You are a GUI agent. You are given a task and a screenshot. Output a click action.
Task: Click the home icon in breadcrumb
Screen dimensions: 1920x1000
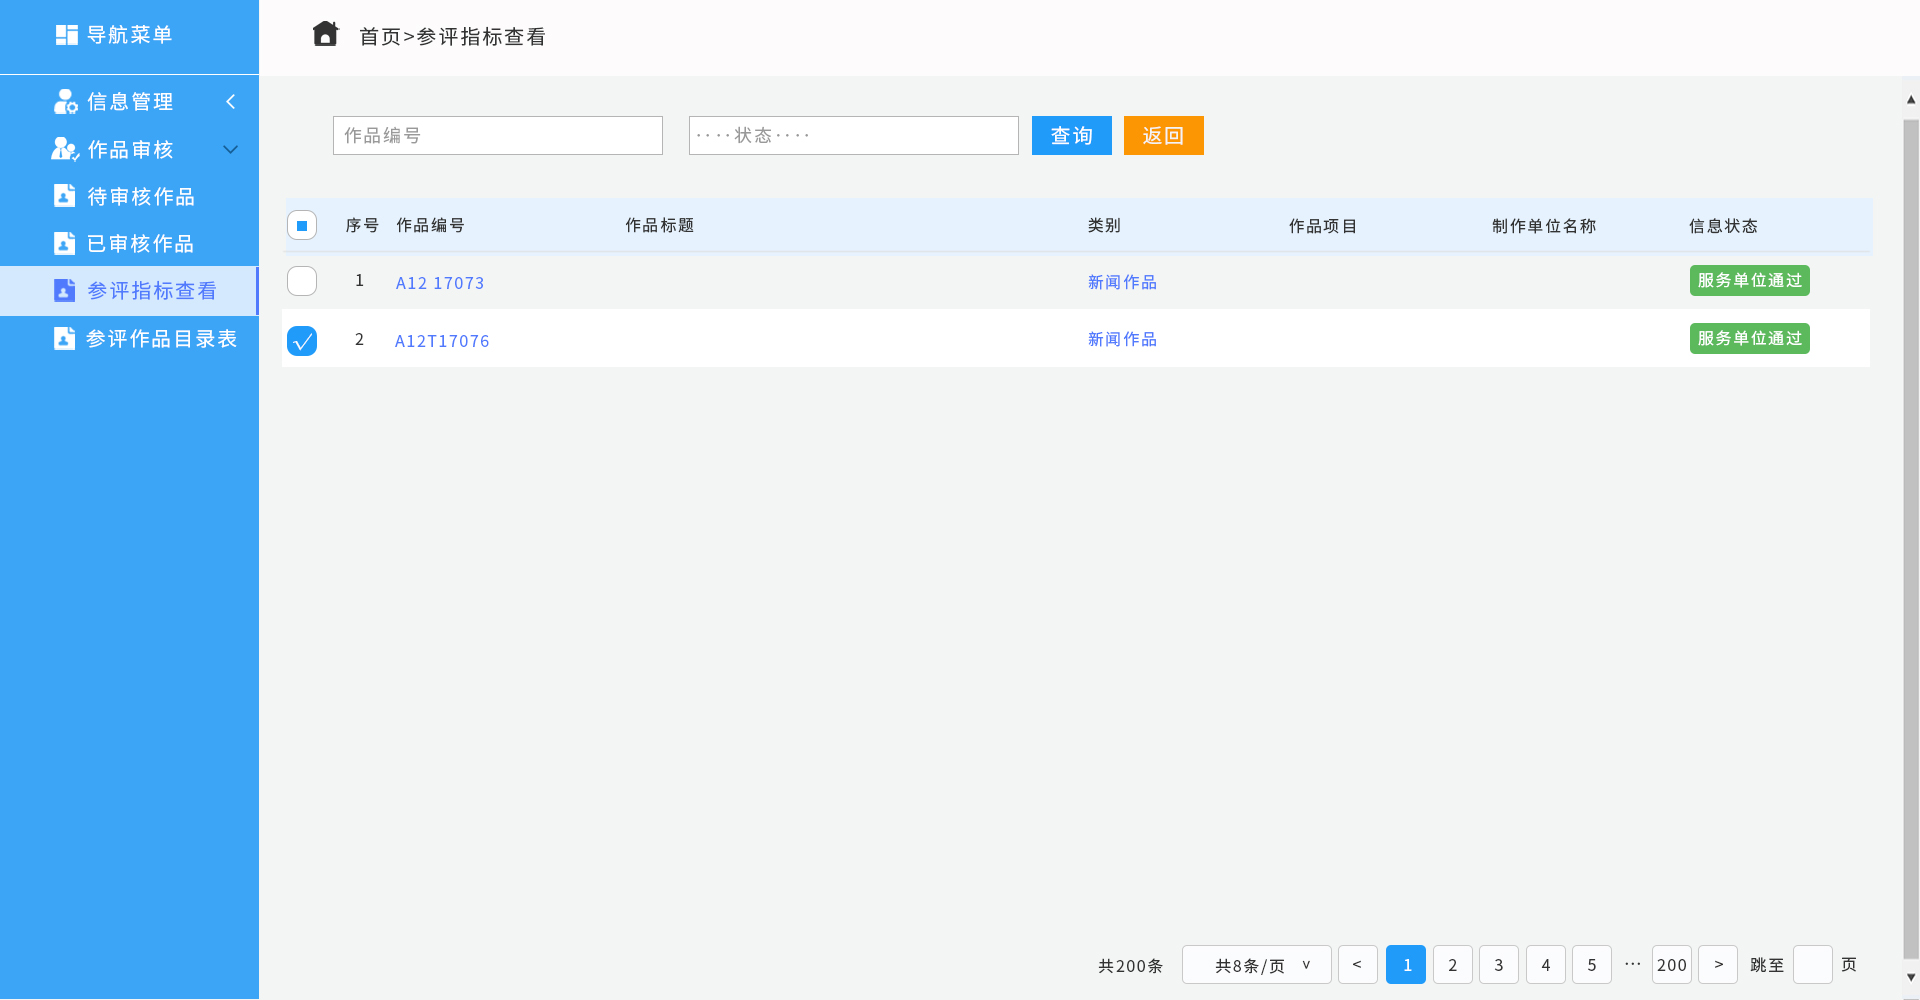point(325,35)
